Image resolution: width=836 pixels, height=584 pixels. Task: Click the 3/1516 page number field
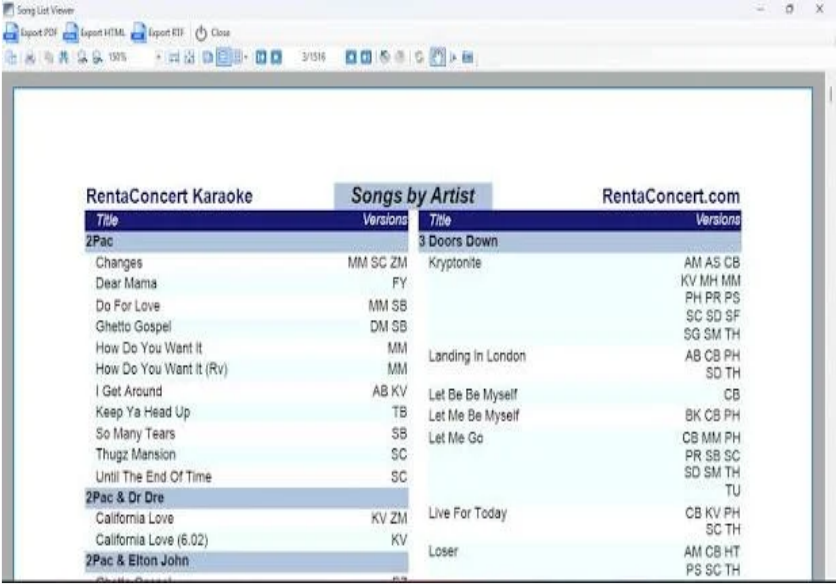(x=314, y=57)
